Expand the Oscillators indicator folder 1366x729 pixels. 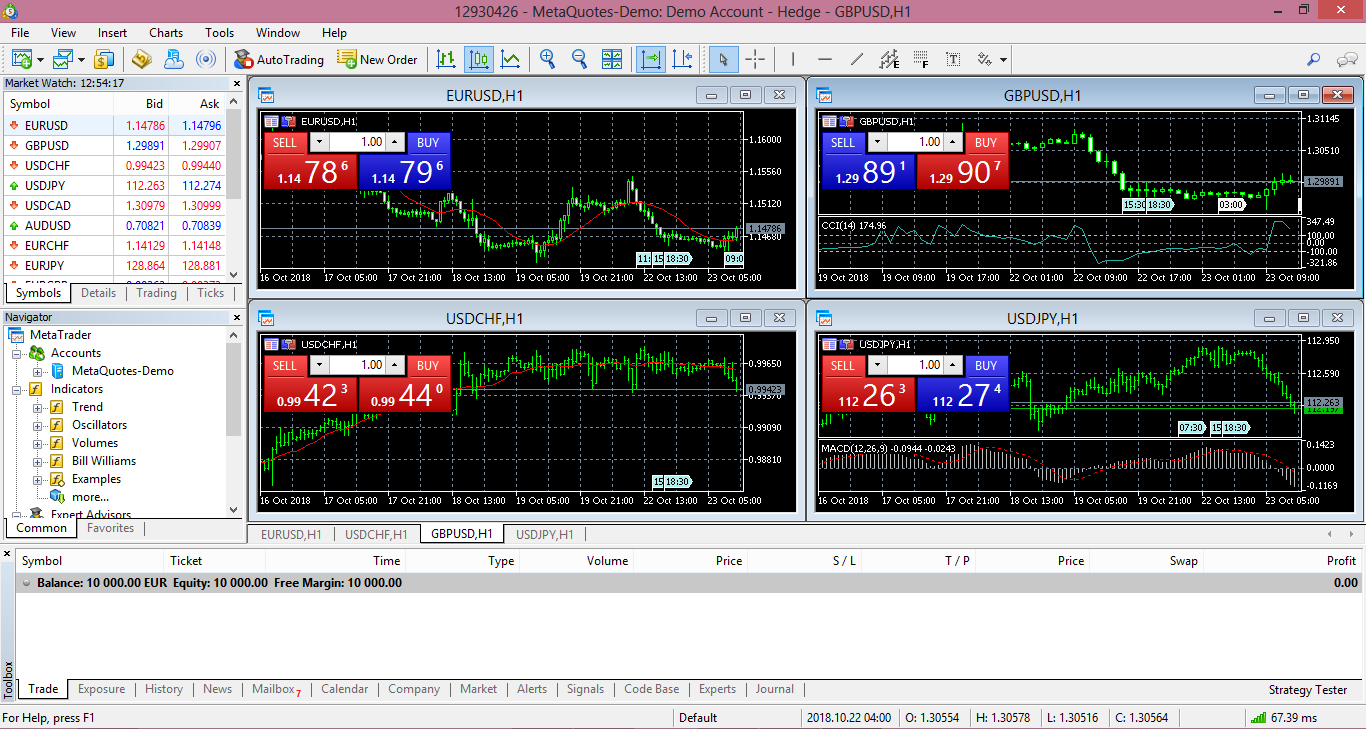37,425
